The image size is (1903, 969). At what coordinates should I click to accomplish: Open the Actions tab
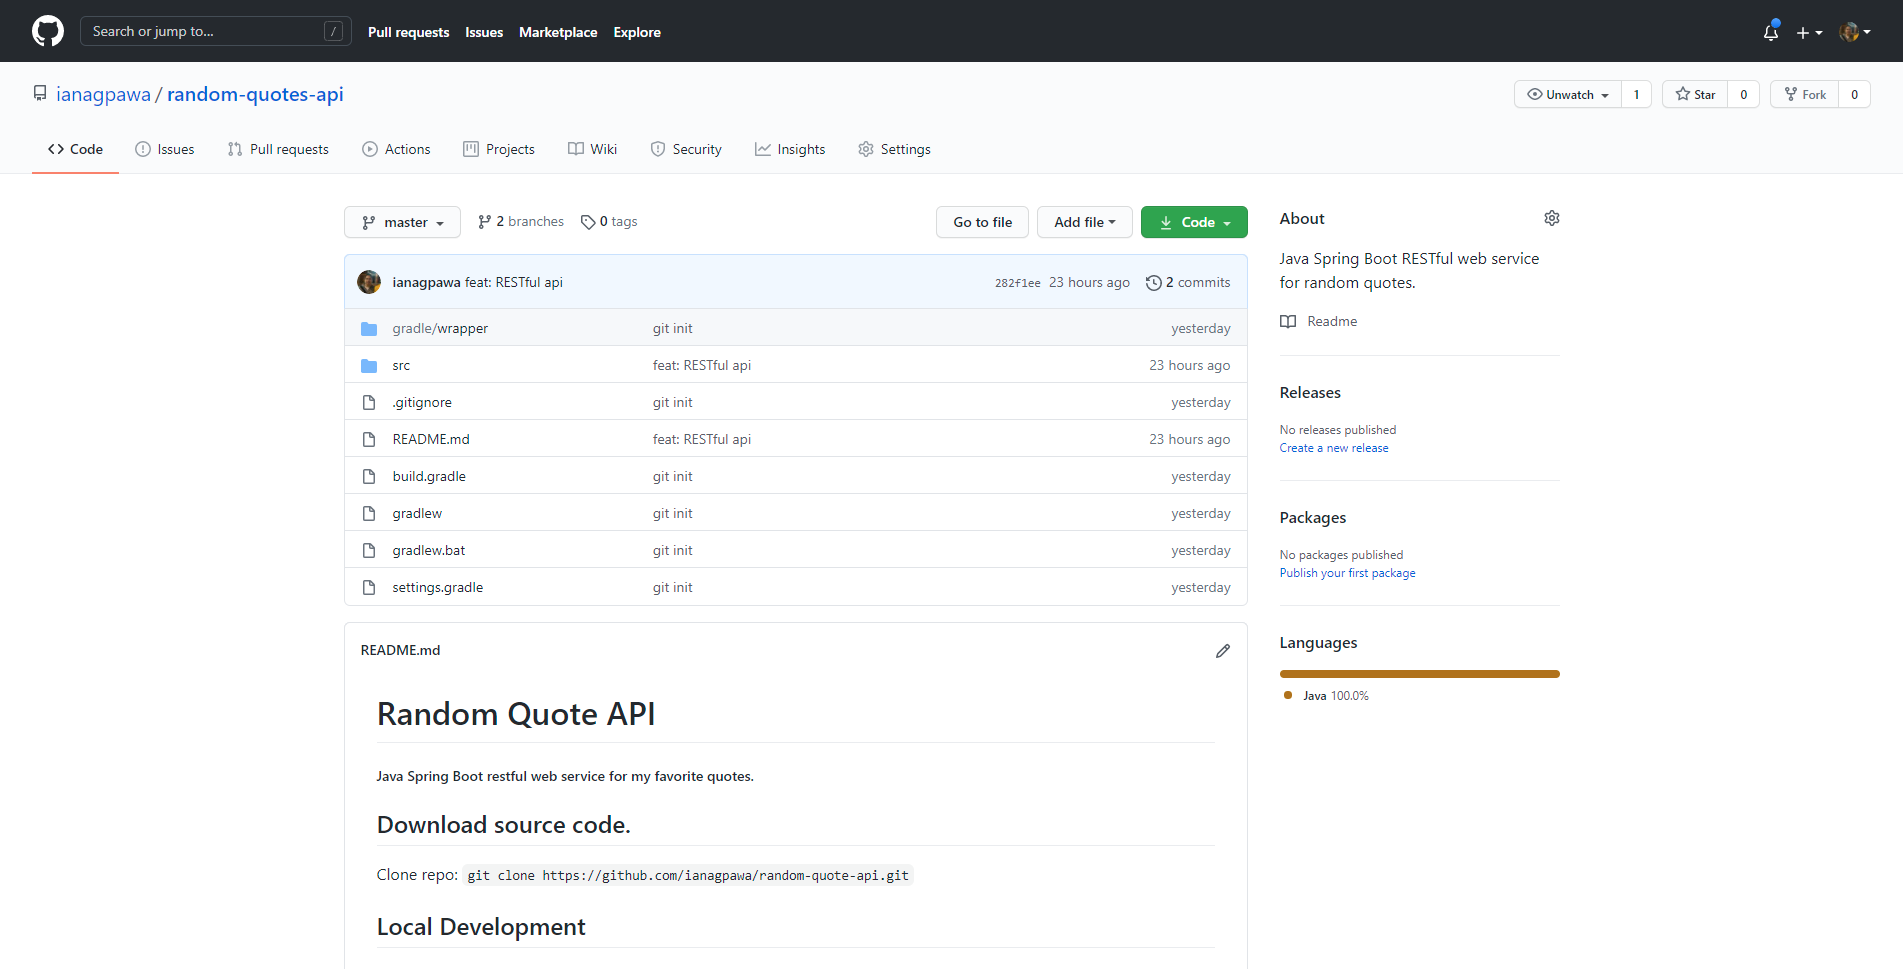396,149
